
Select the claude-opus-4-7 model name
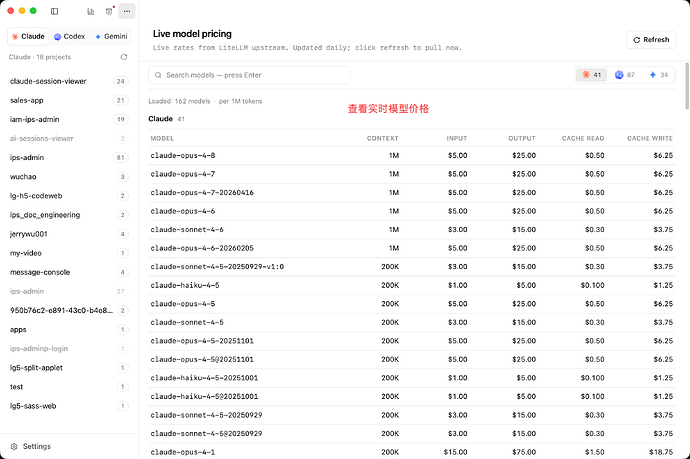click(x=183, y=174)
